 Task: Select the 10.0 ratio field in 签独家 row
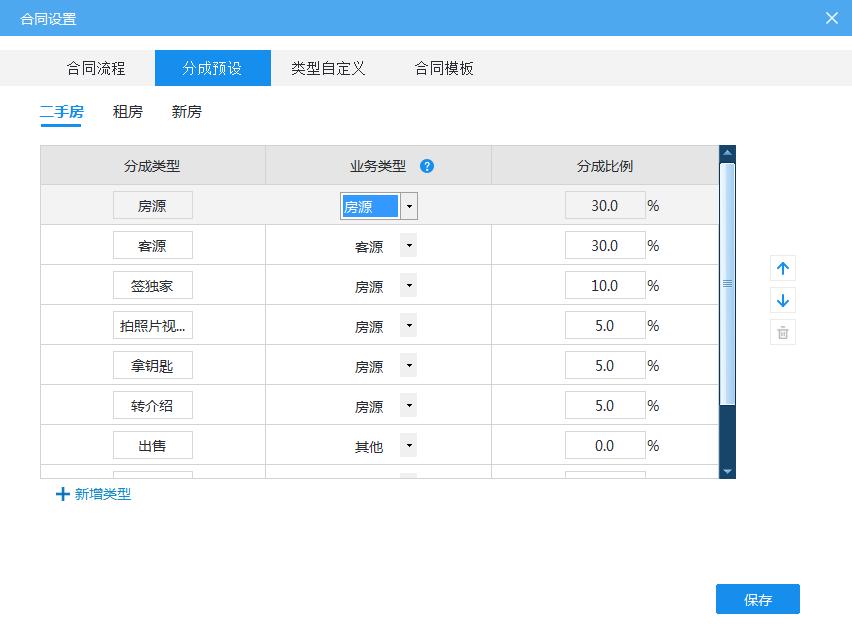(x=605, y=285)
